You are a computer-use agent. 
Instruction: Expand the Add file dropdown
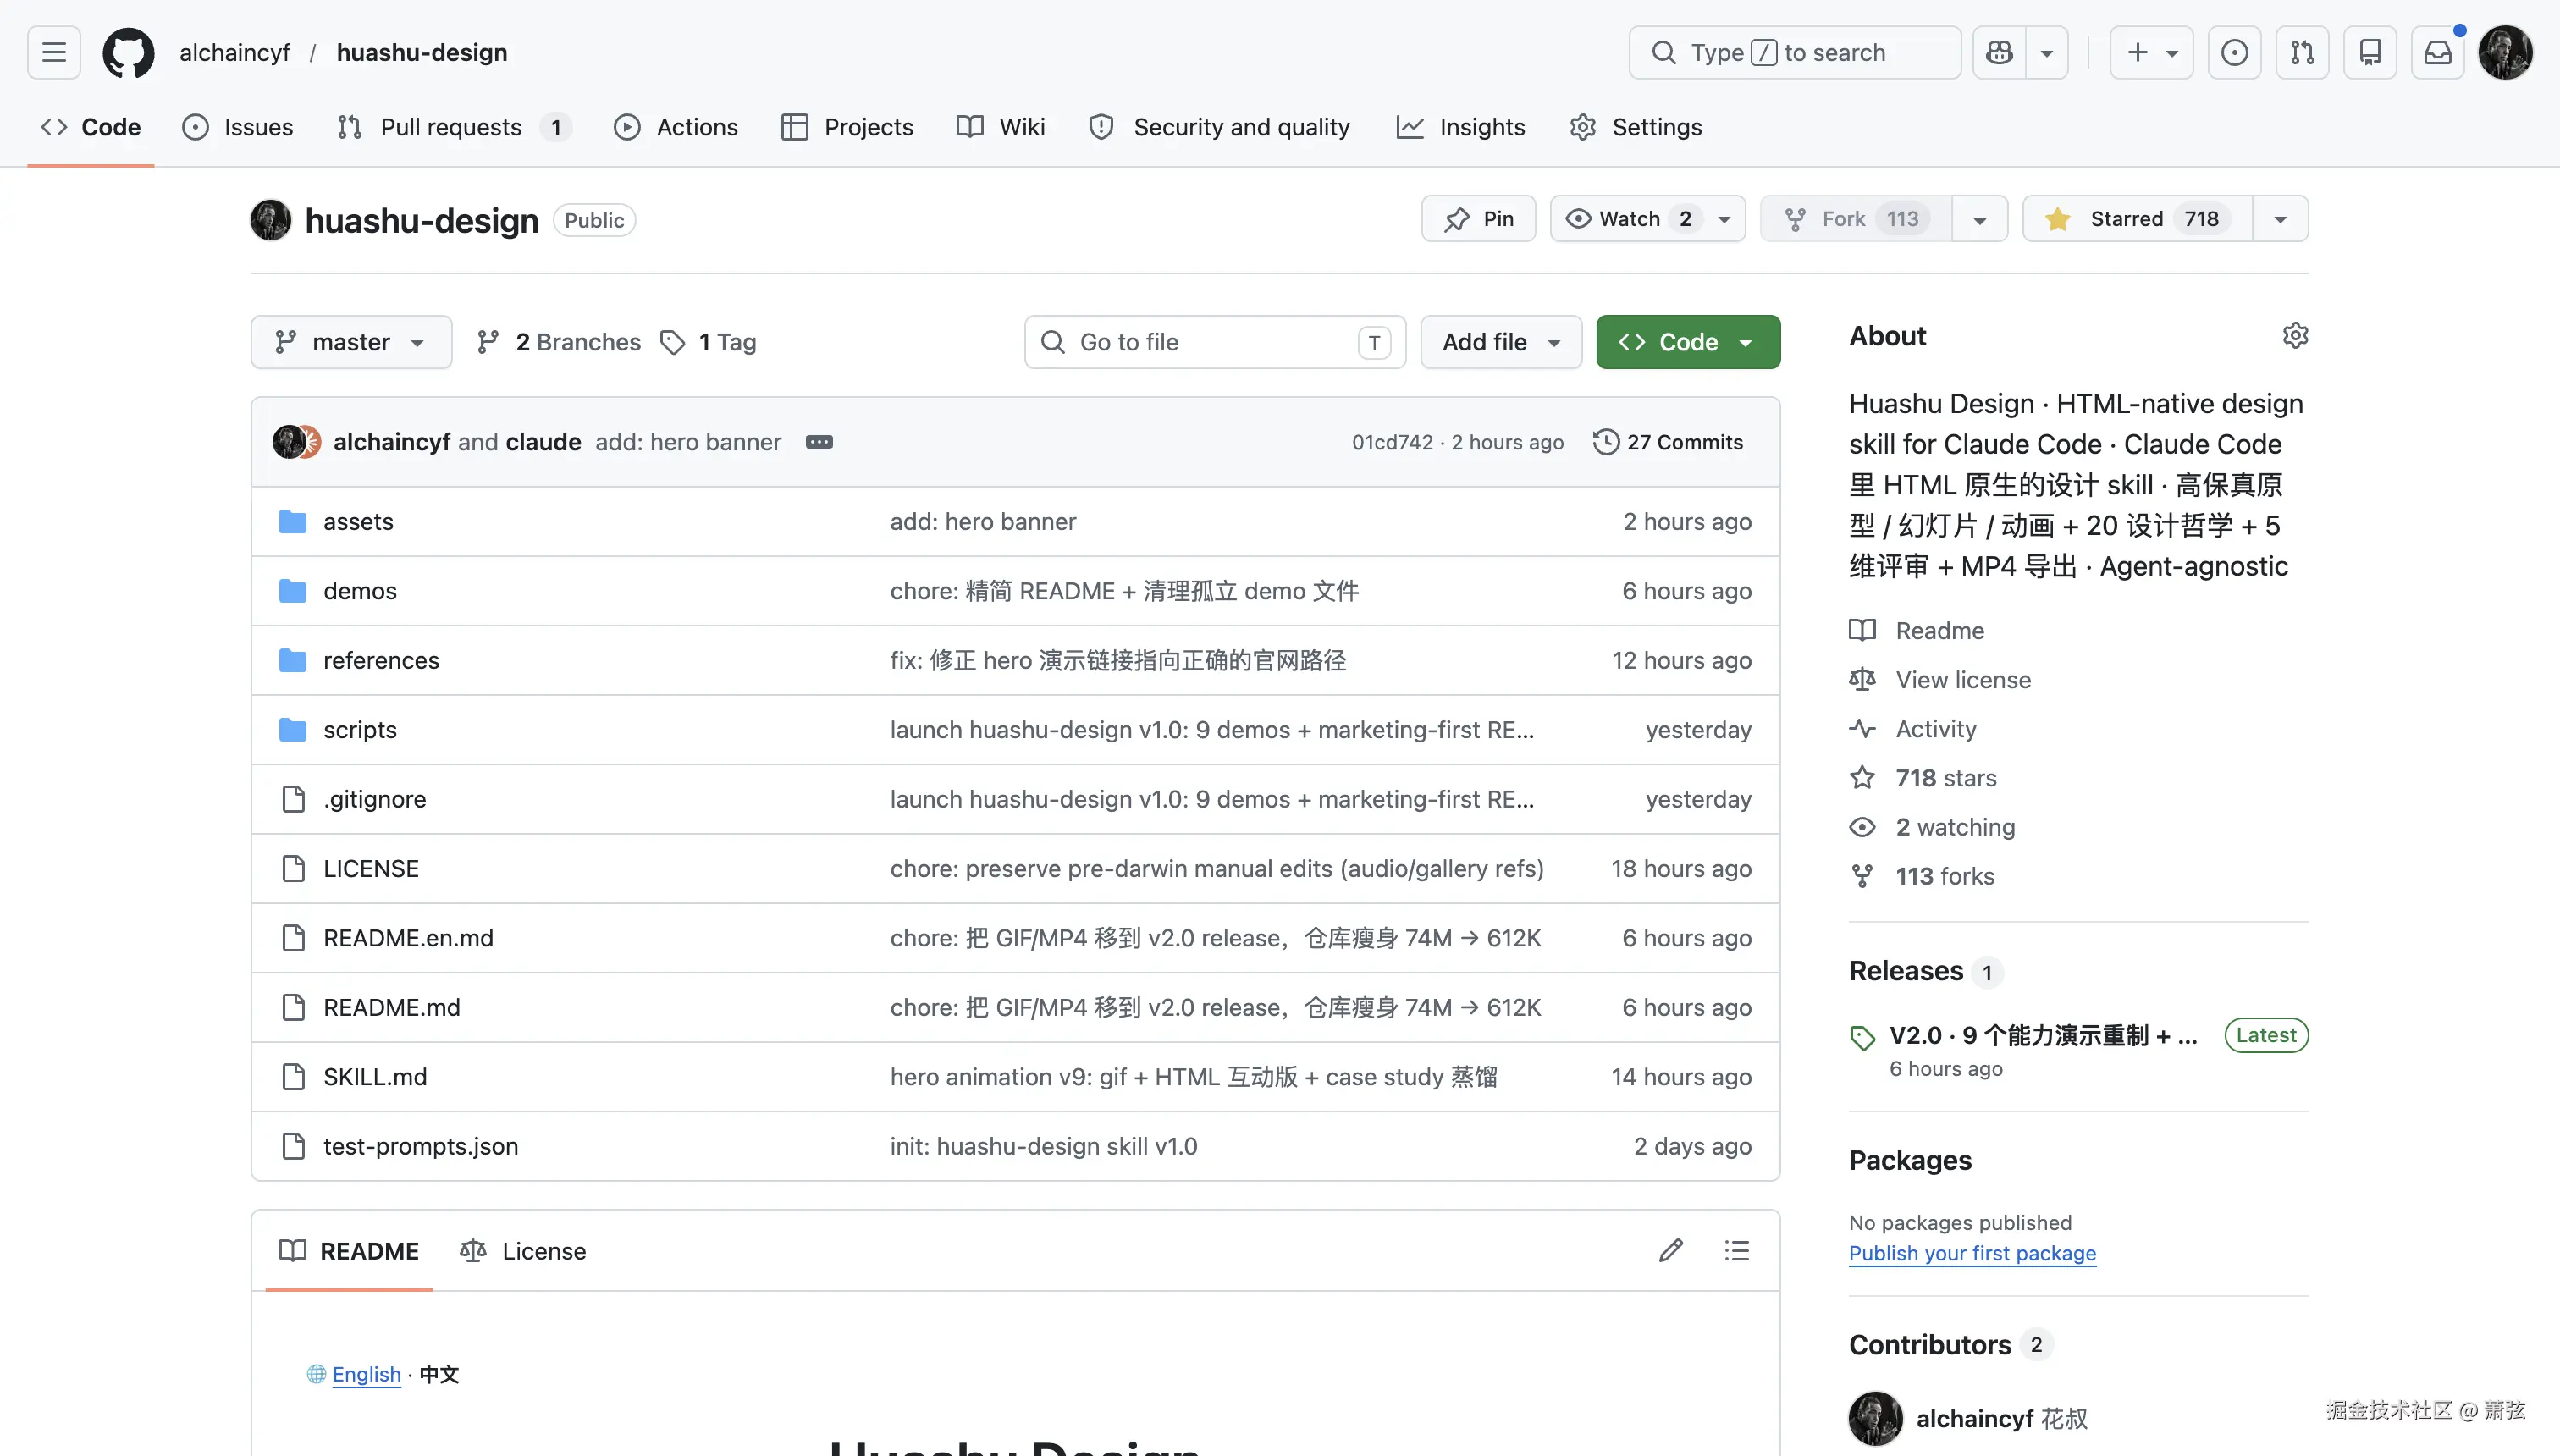(x=1500, y=342)
